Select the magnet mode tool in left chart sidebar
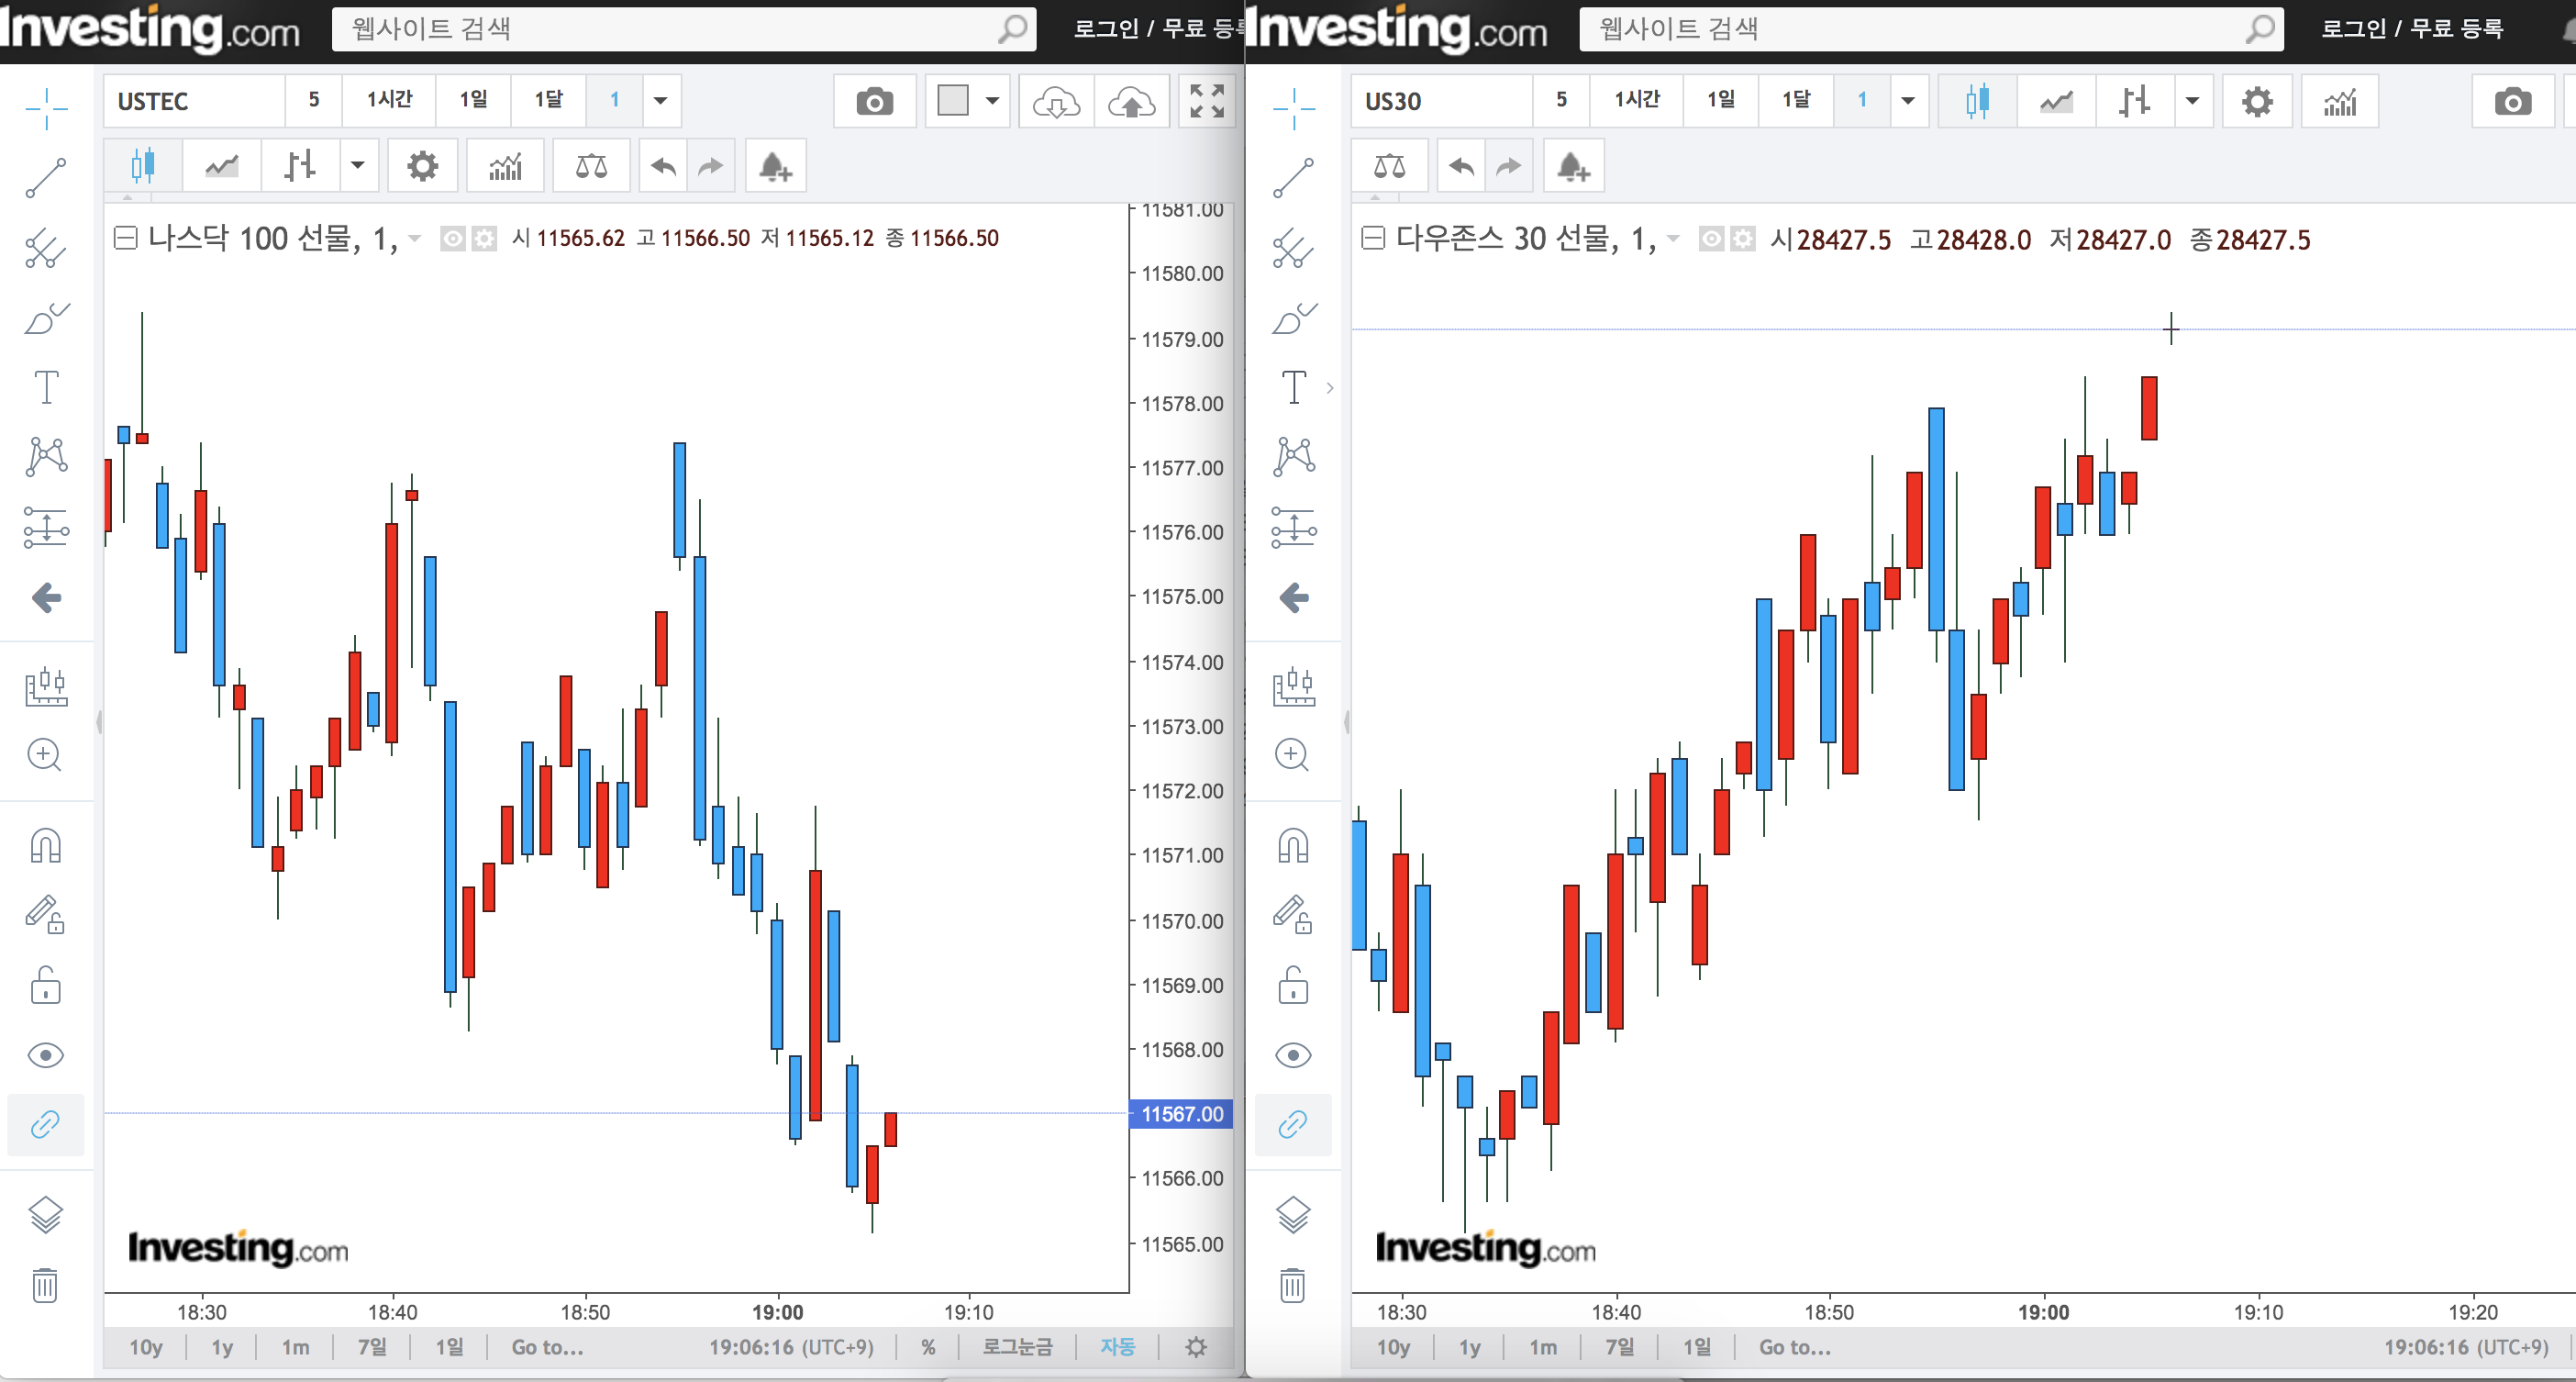Screen dimensions: 2576x1382 click(x=46, y=846)
